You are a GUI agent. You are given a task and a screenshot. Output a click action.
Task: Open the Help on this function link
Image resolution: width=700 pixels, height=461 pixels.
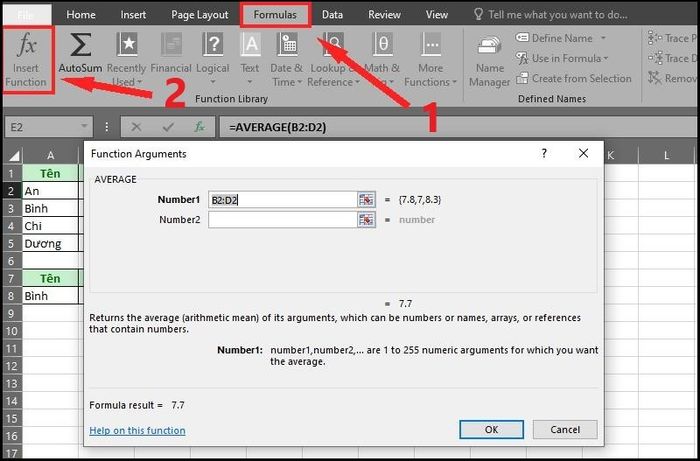(138, 431)
